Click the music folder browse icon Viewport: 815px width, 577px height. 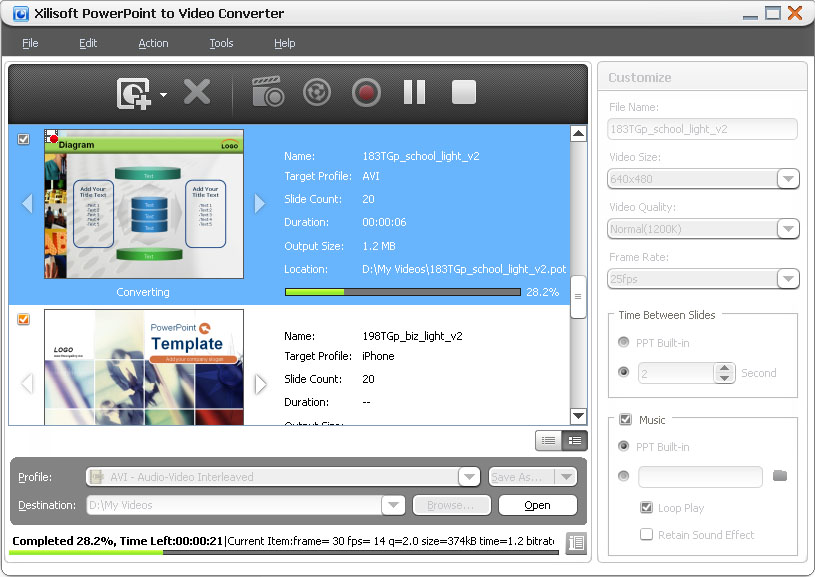tap(780, 476)
